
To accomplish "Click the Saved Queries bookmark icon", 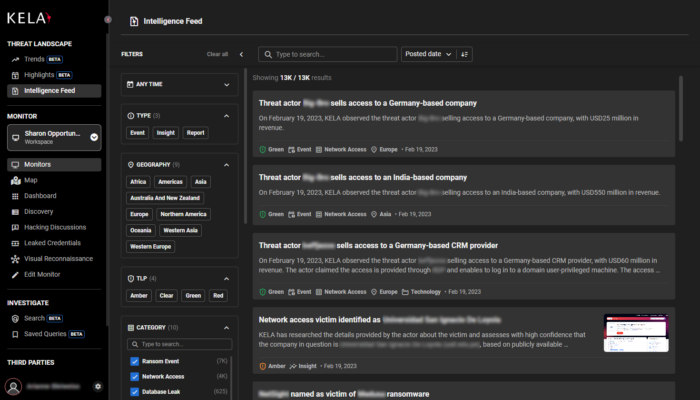I will pos(15,334).
